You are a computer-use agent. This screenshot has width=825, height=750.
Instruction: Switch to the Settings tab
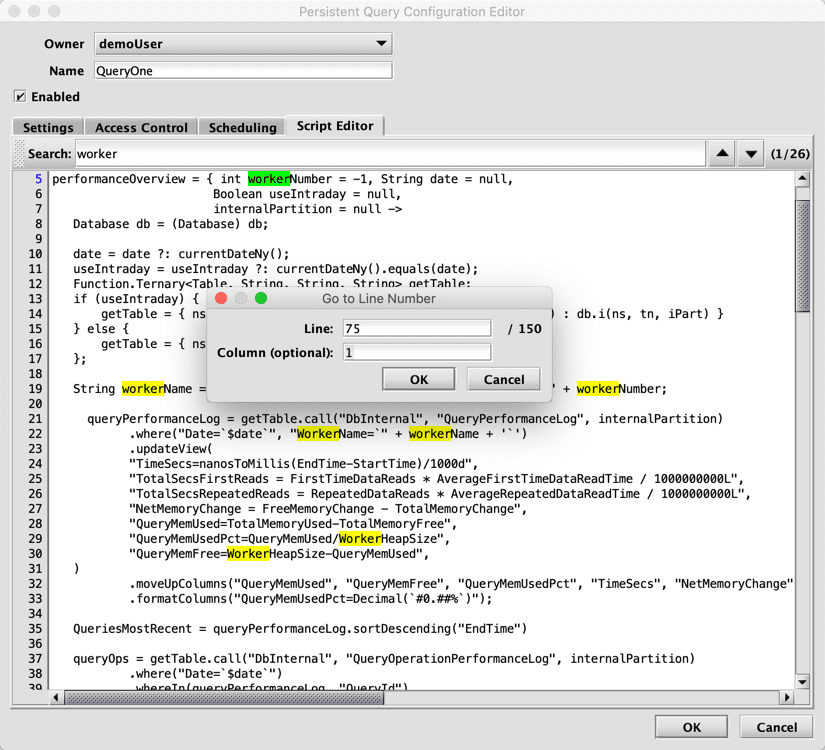coord(48,127)
